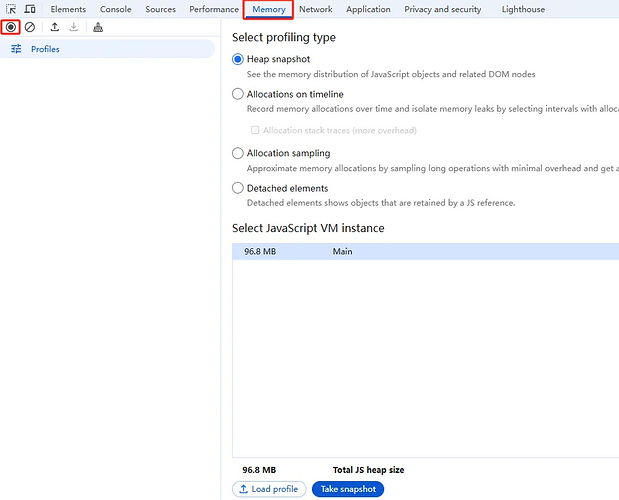Click the sliders icon beside Profiles

16,49
